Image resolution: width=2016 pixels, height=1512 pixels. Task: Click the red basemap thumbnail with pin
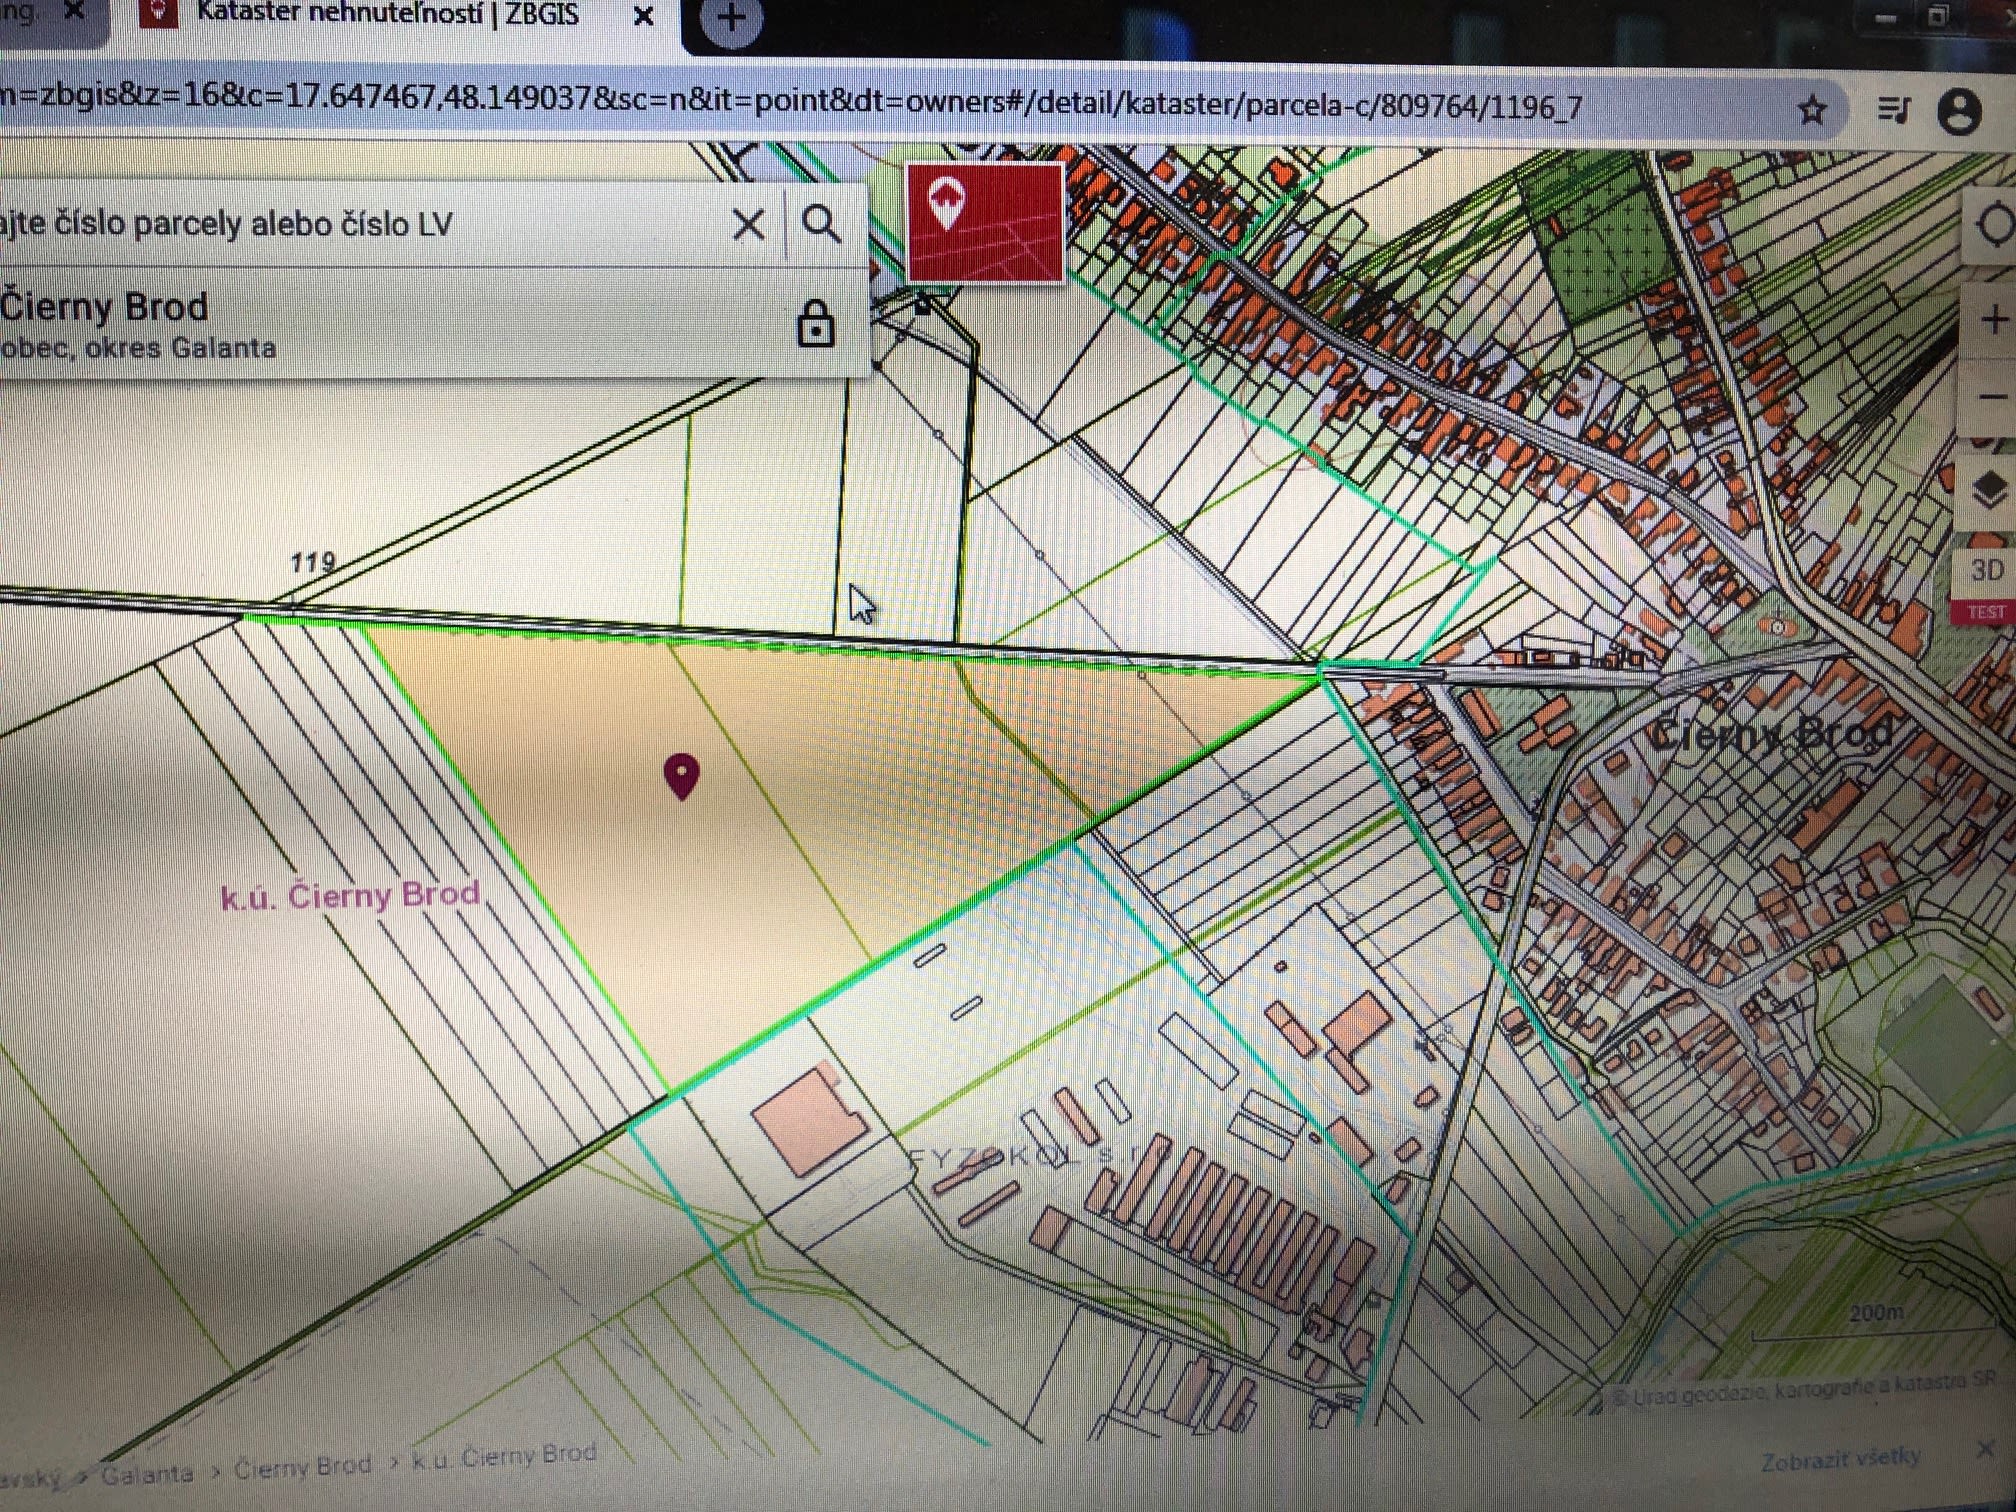985,222
